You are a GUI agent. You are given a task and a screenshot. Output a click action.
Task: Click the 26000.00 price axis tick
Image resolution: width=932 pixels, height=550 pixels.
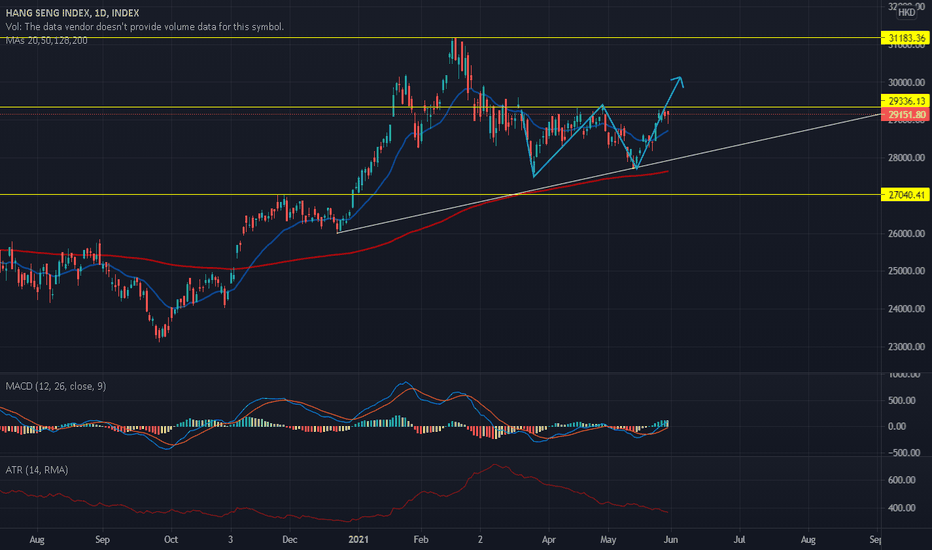[x=906, y=233]
